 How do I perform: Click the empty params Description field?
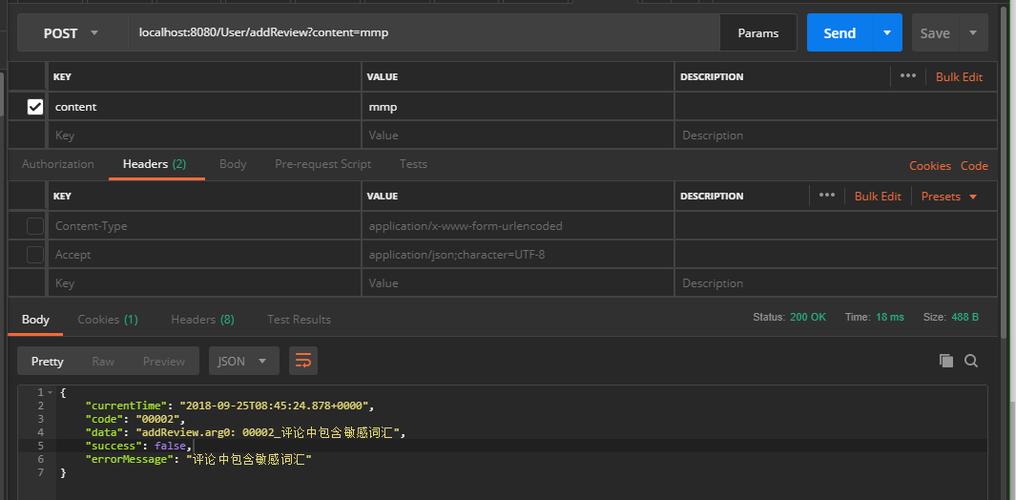(x=836, y=135)
